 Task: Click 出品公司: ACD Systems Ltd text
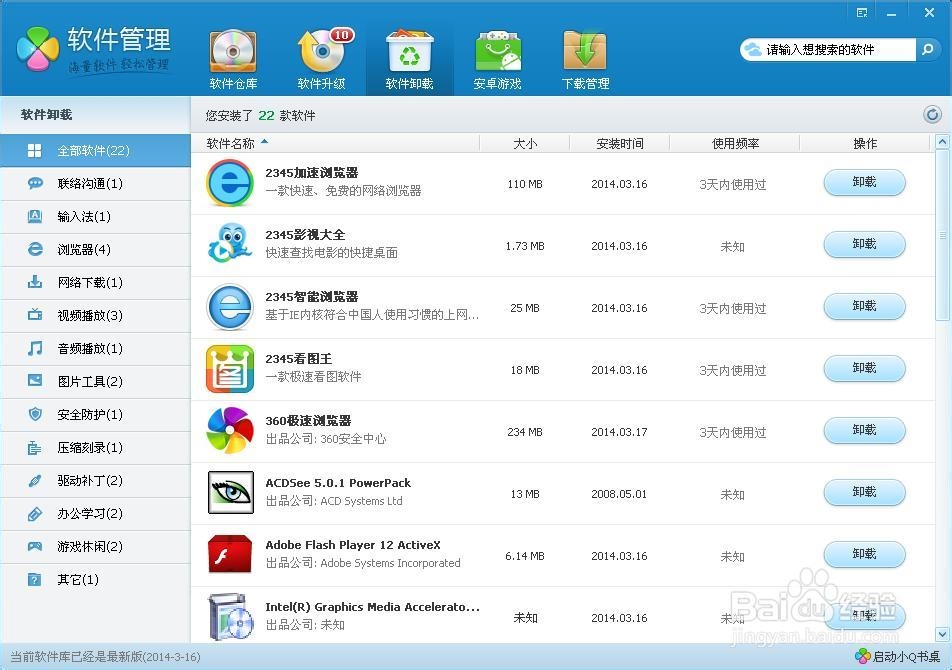pos(334,501)
